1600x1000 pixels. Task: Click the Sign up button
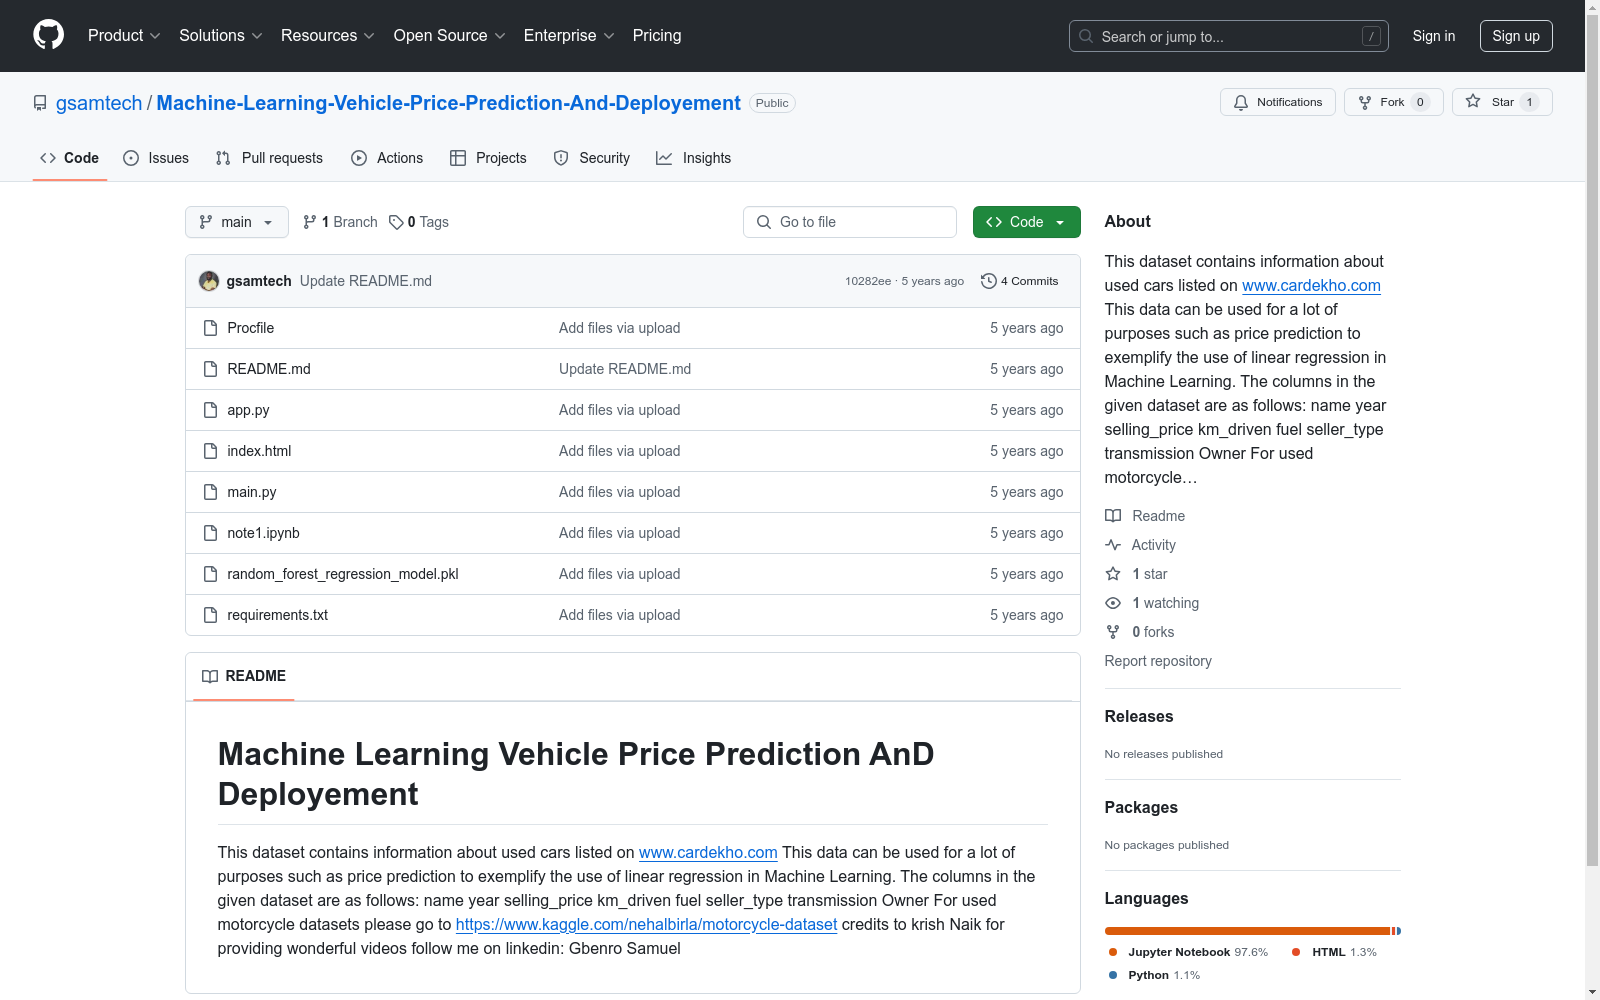1516,36
